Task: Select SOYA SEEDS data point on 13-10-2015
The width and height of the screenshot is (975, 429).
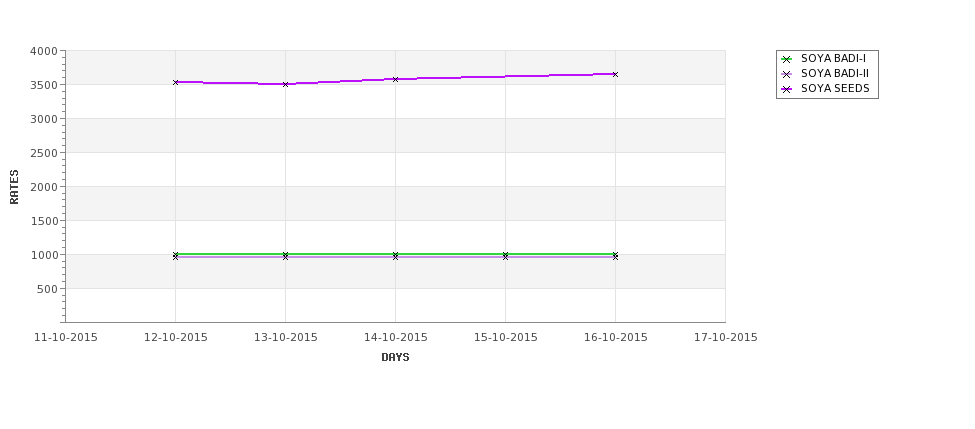Action: click(x=286, y=84)
